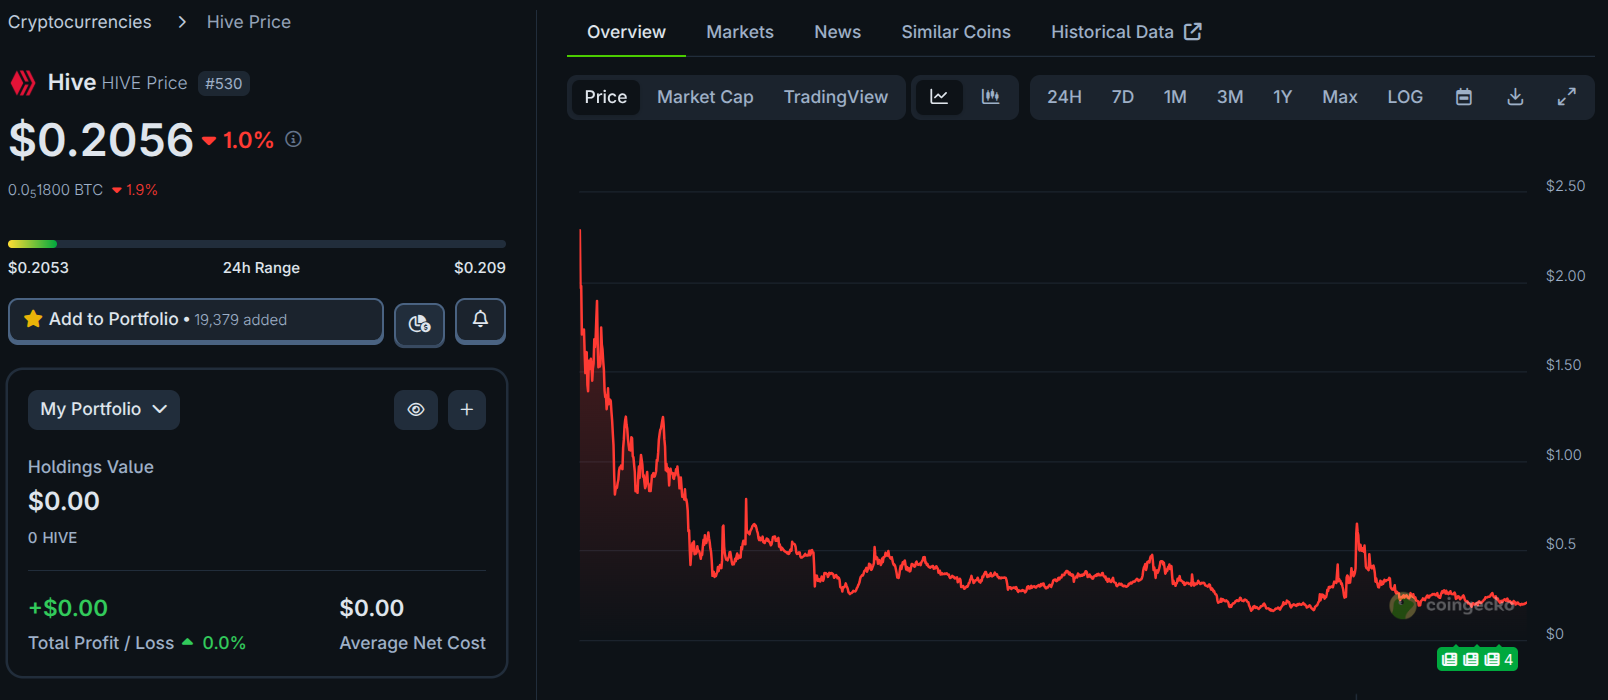This screenshot has width=1608, height=700.
Task: Add a new holding with plus button
Action: 466,410
